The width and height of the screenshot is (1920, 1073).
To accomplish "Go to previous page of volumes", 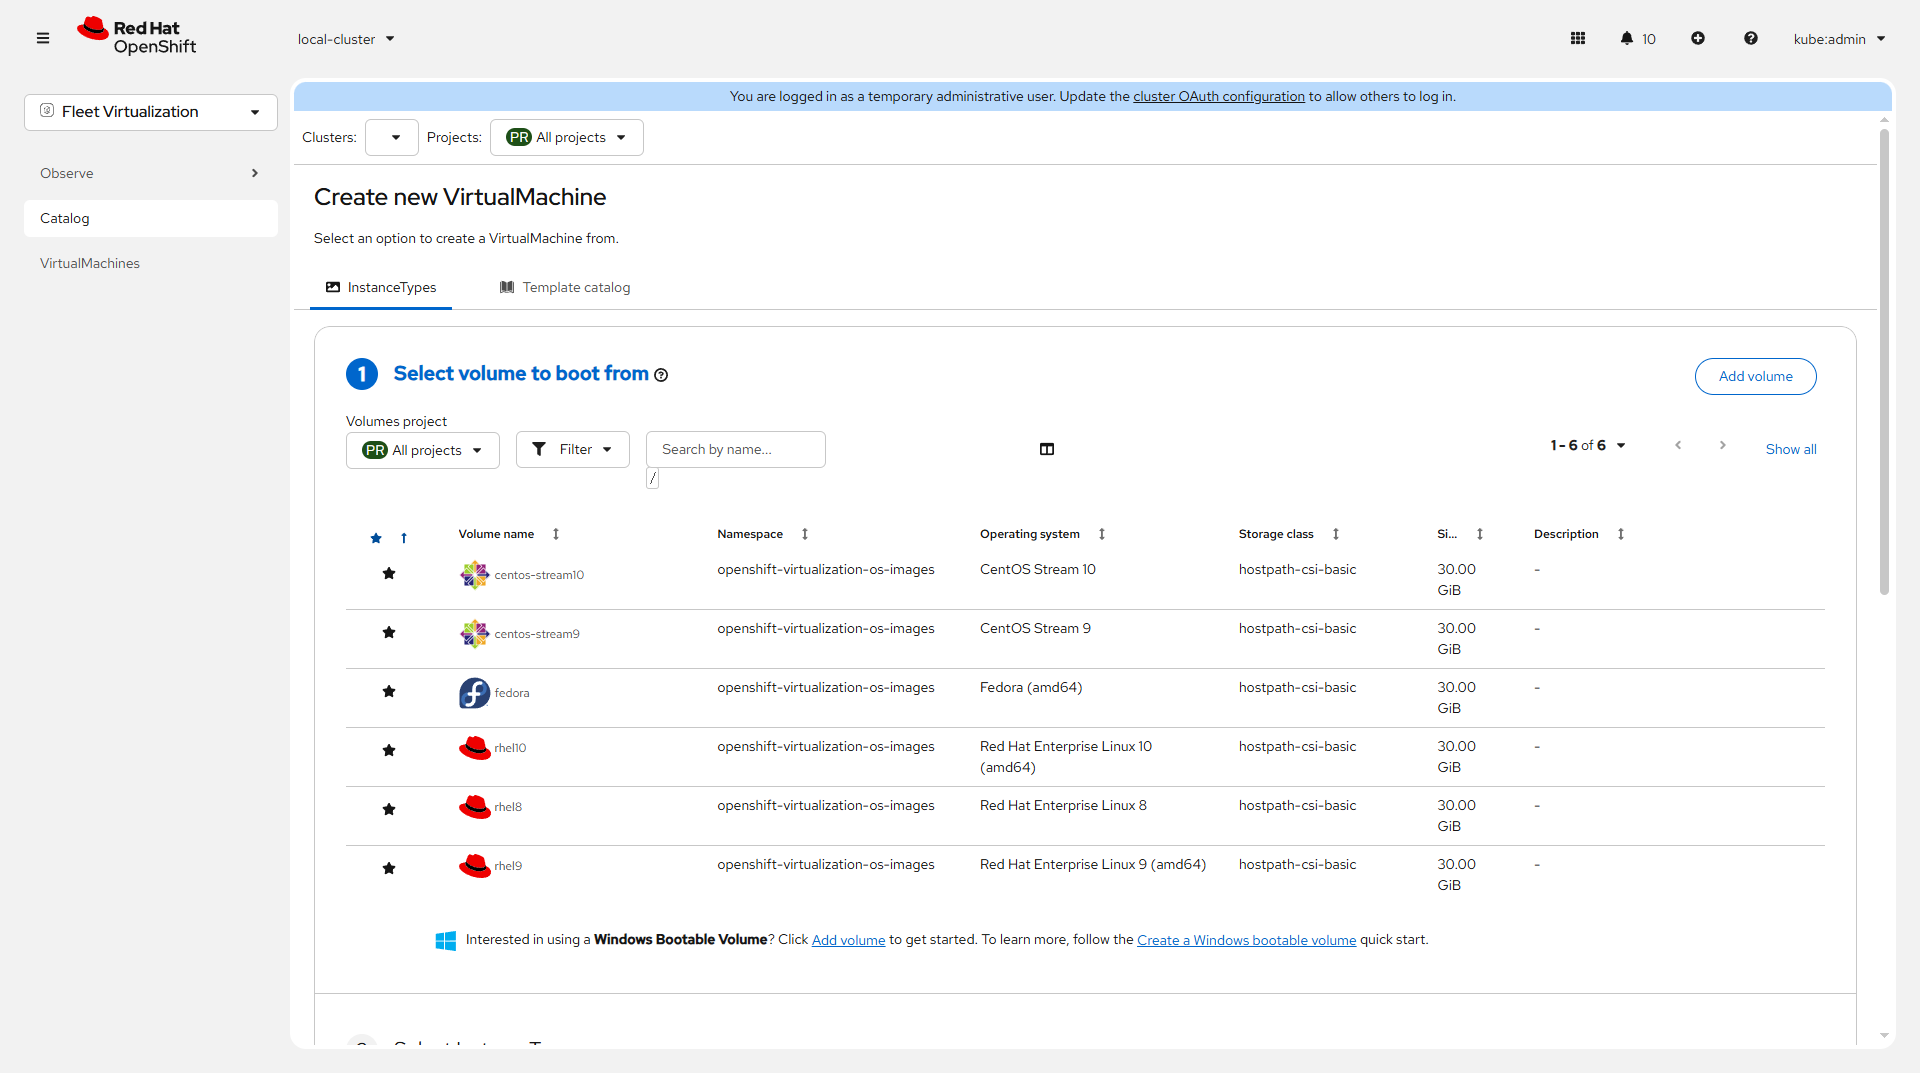I will click(1678, 446).
